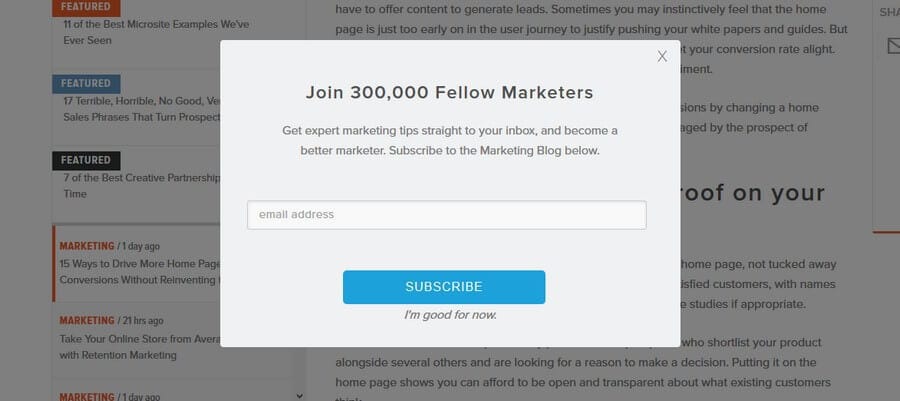The image size is (900, 401).
Task: Expand the sidebar with the down chevron
Action: pos(299,396)
